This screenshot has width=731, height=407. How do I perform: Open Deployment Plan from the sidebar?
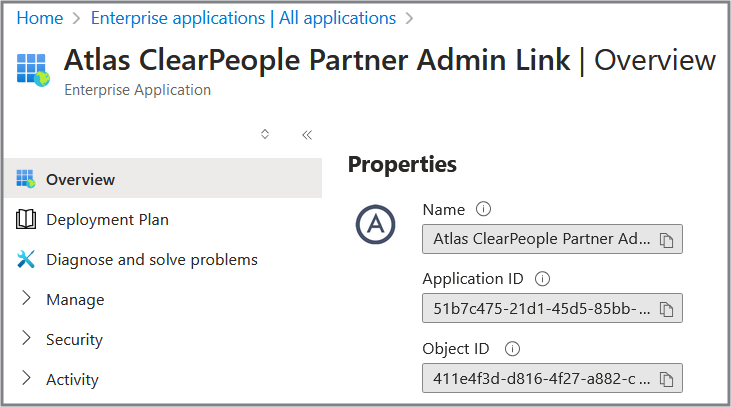click(x=107, y=220)
